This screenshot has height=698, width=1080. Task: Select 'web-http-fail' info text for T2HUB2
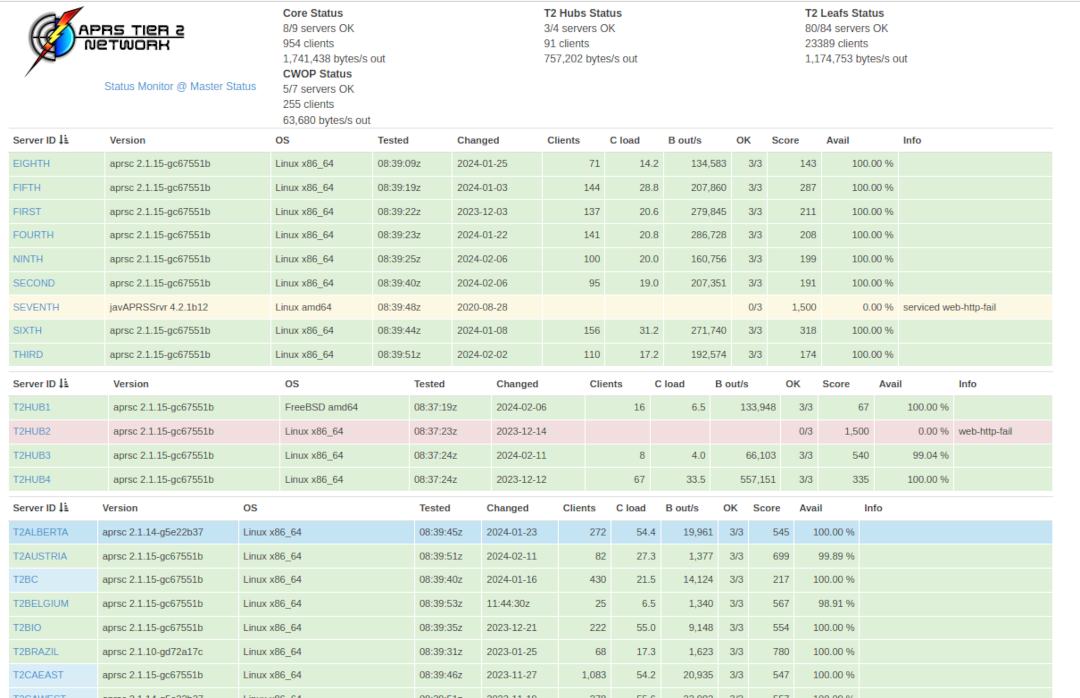click(x=985, y=431)
